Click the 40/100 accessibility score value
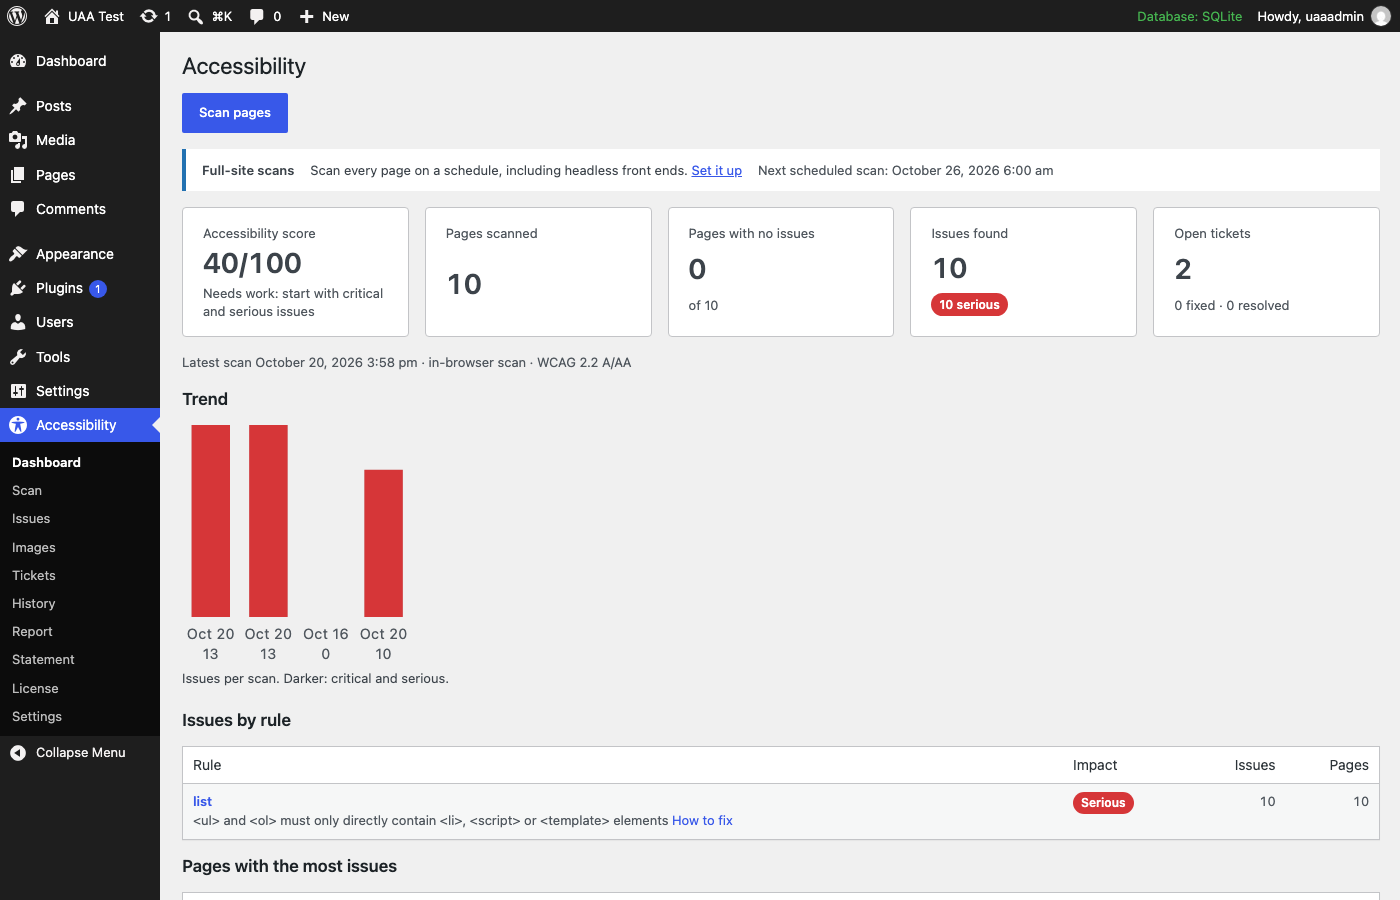1400x900 pixels. (x=252, y=263)
